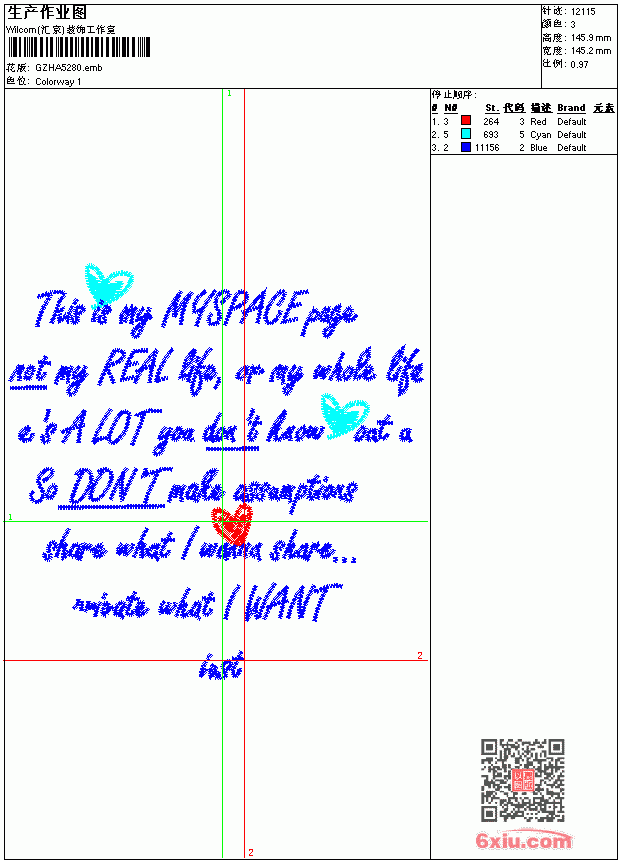The image size is (620, 860).
Task: Click the 'St.' stitch count column header
Action: (x=492, y=108)
